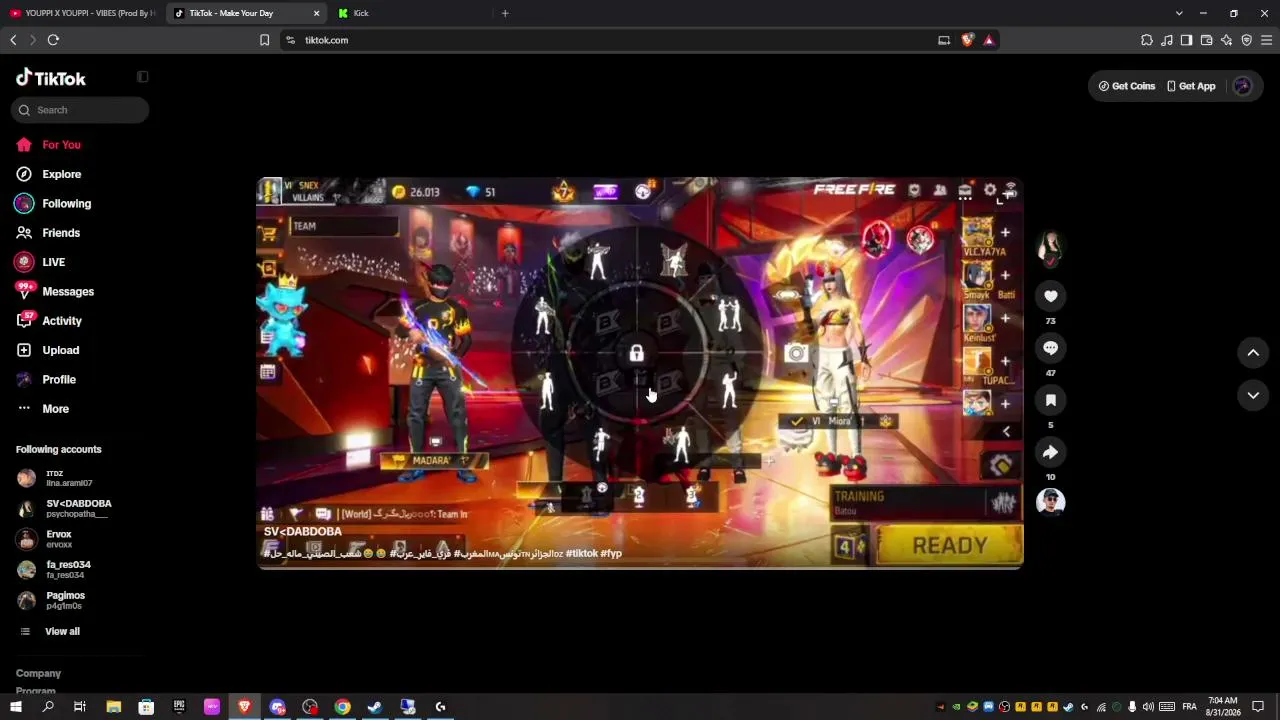This screenshot has height=720, width=1280.
Task: Open Google Chrome from the taskbar
Action: pos(342,707)
